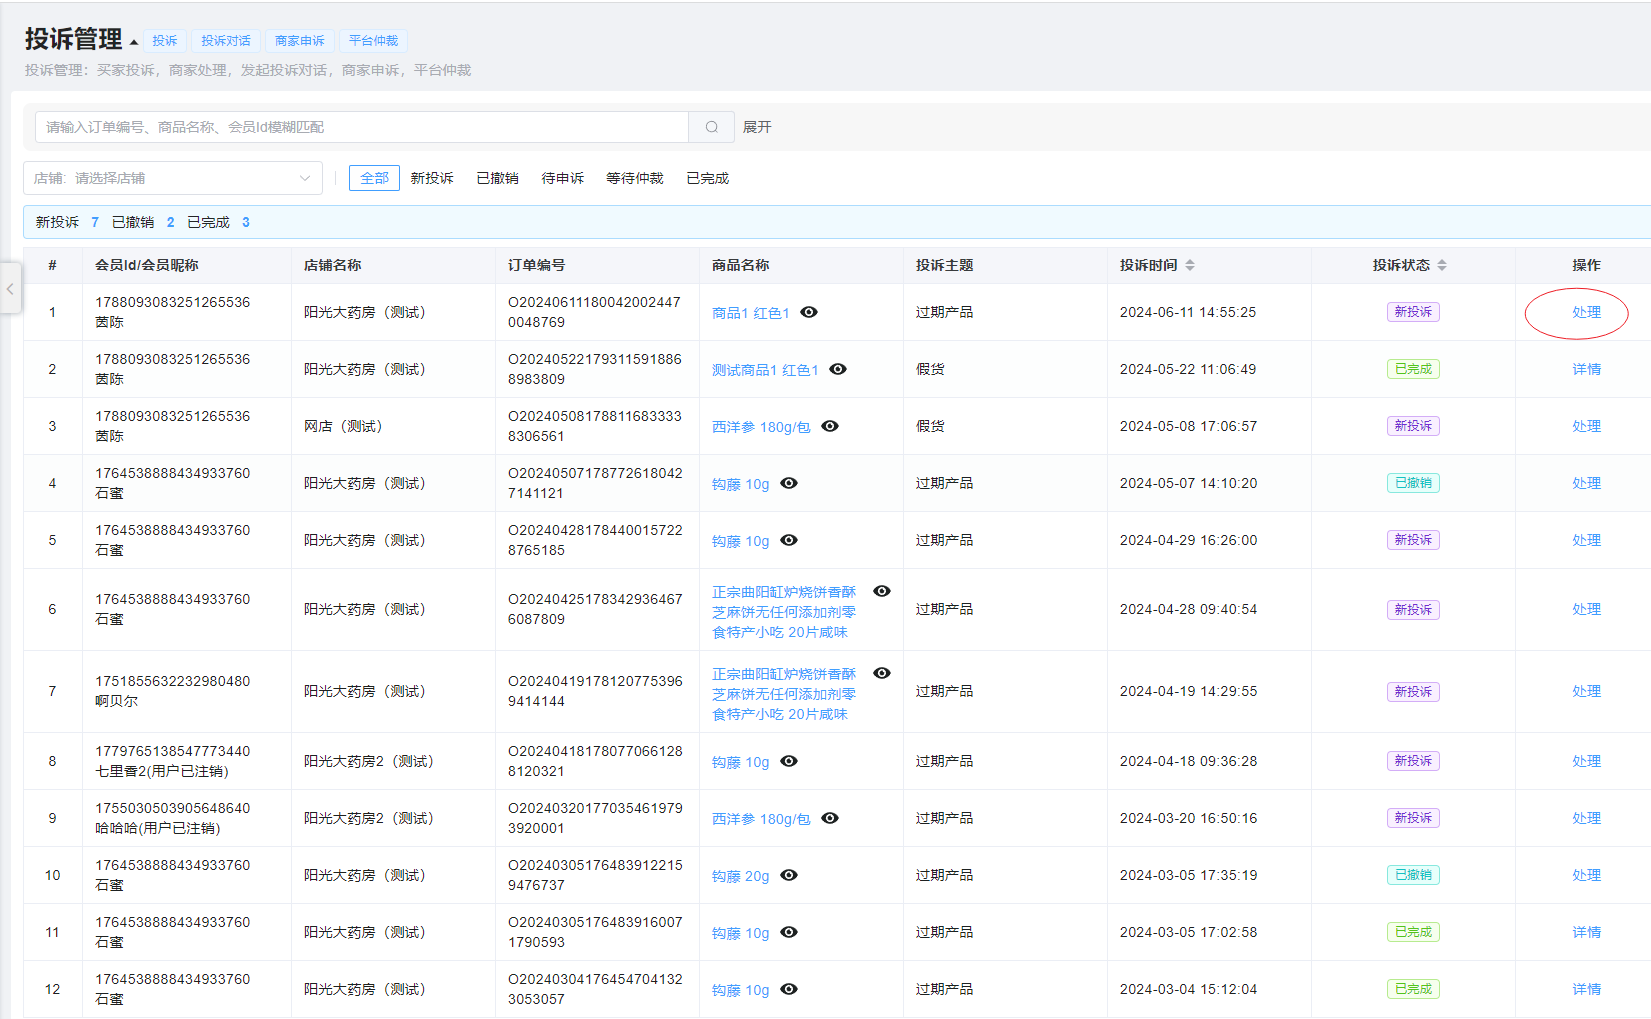Click the 订单编号 column header
Screen dimensions: 1651x1019
536,265
